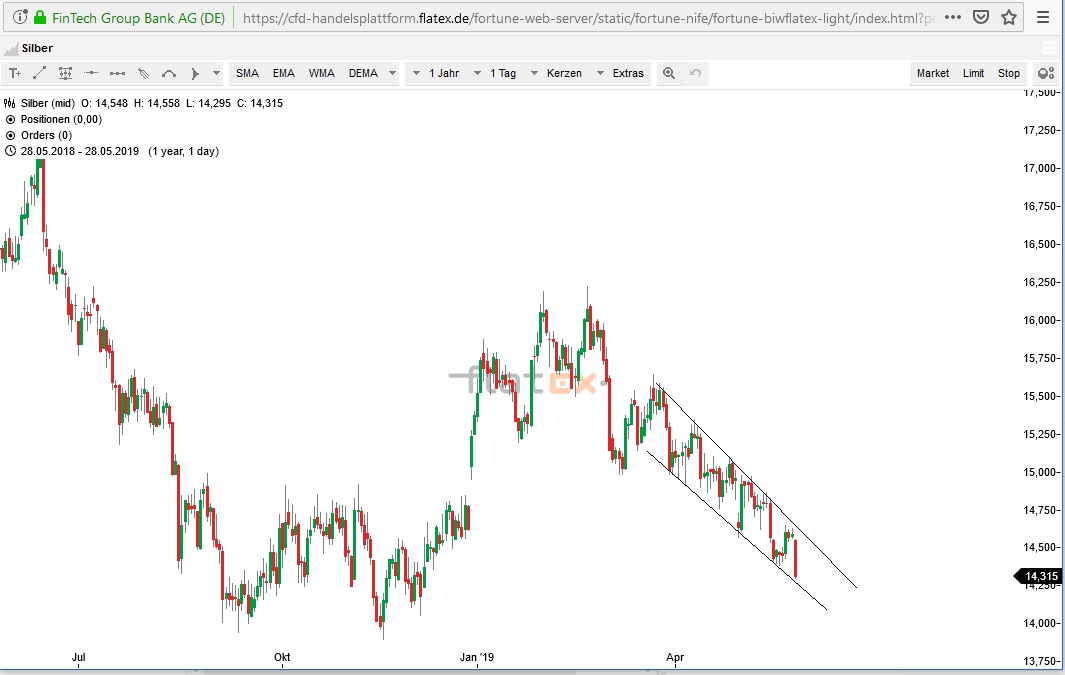Click the Silber (mid) OHLC legend text
The height and width of the screenshot is (675, 1065).
click(x=152, y=103)
